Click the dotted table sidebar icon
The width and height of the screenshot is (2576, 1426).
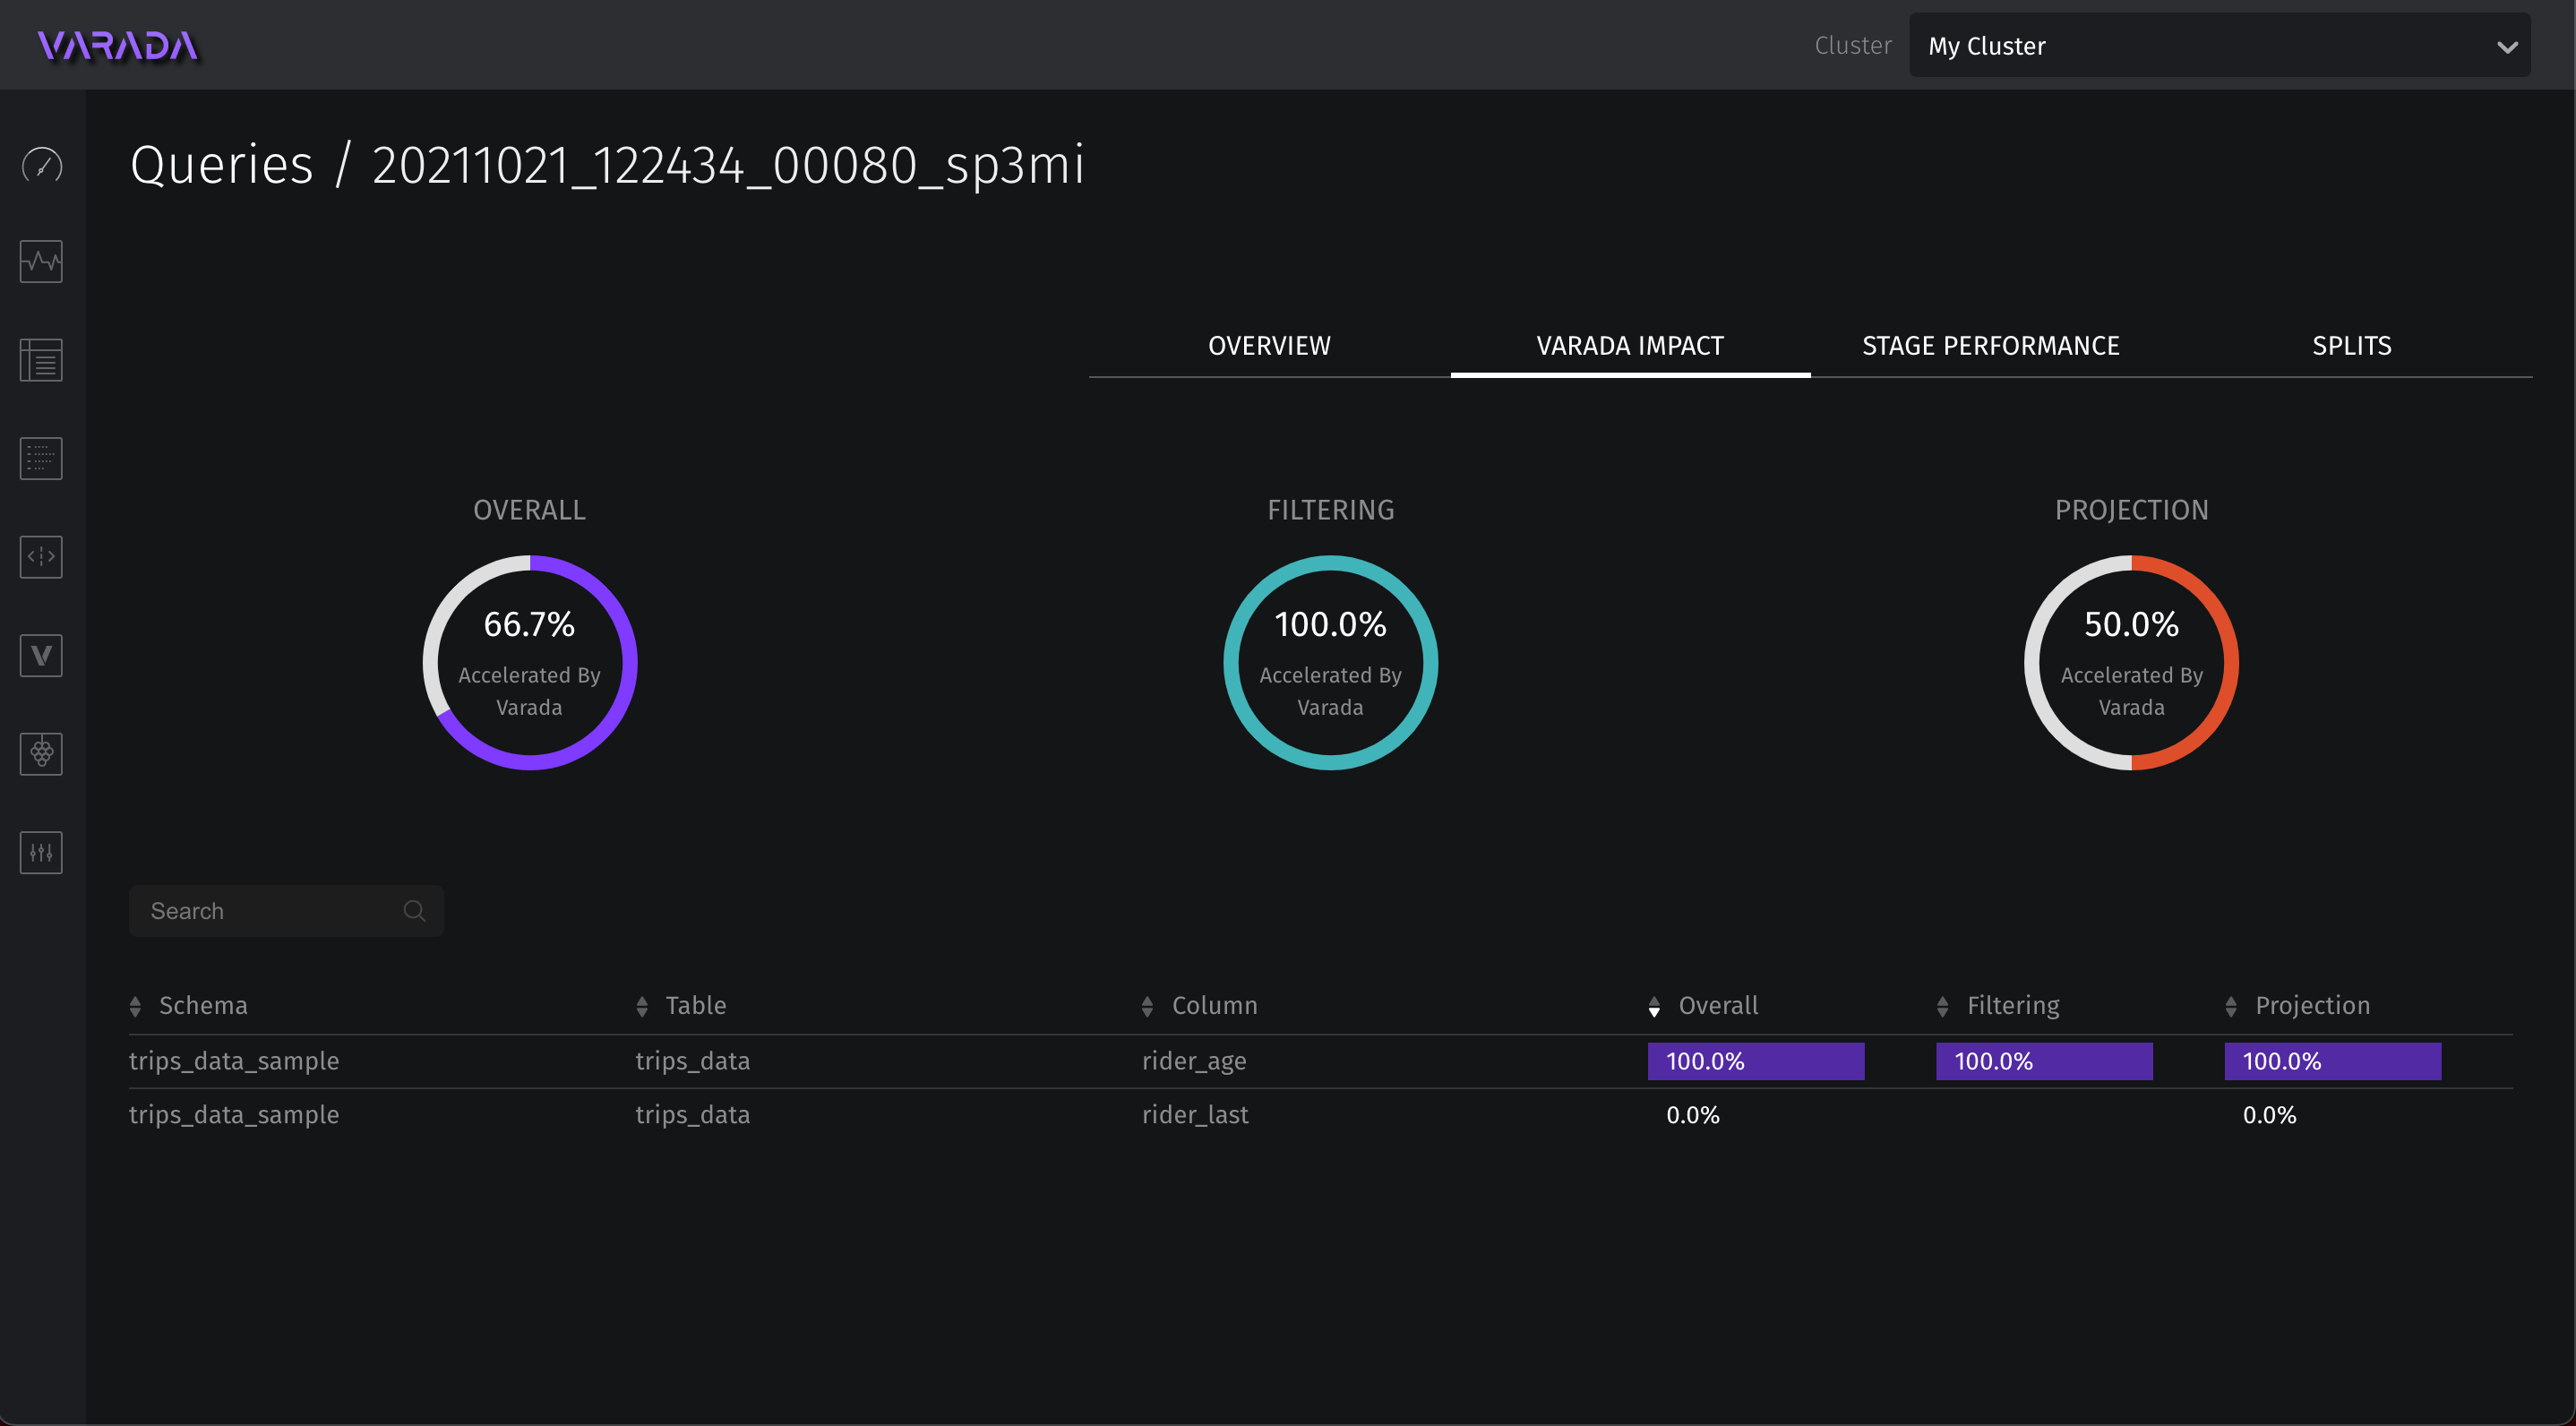(x=41, y=458)
